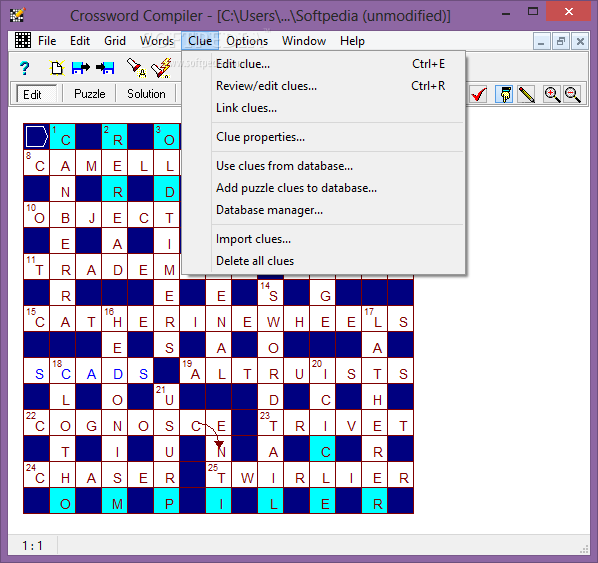Open the Window menu
The height and width of the screenshot is (563, 598).
tap(304, 41)
